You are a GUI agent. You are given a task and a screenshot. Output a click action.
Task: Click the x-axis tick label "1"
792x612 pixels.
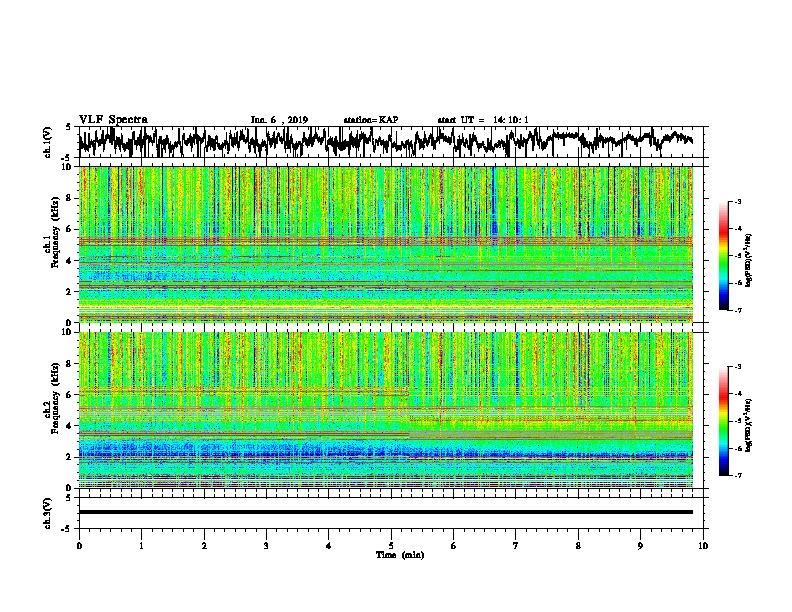pos(141,546)
